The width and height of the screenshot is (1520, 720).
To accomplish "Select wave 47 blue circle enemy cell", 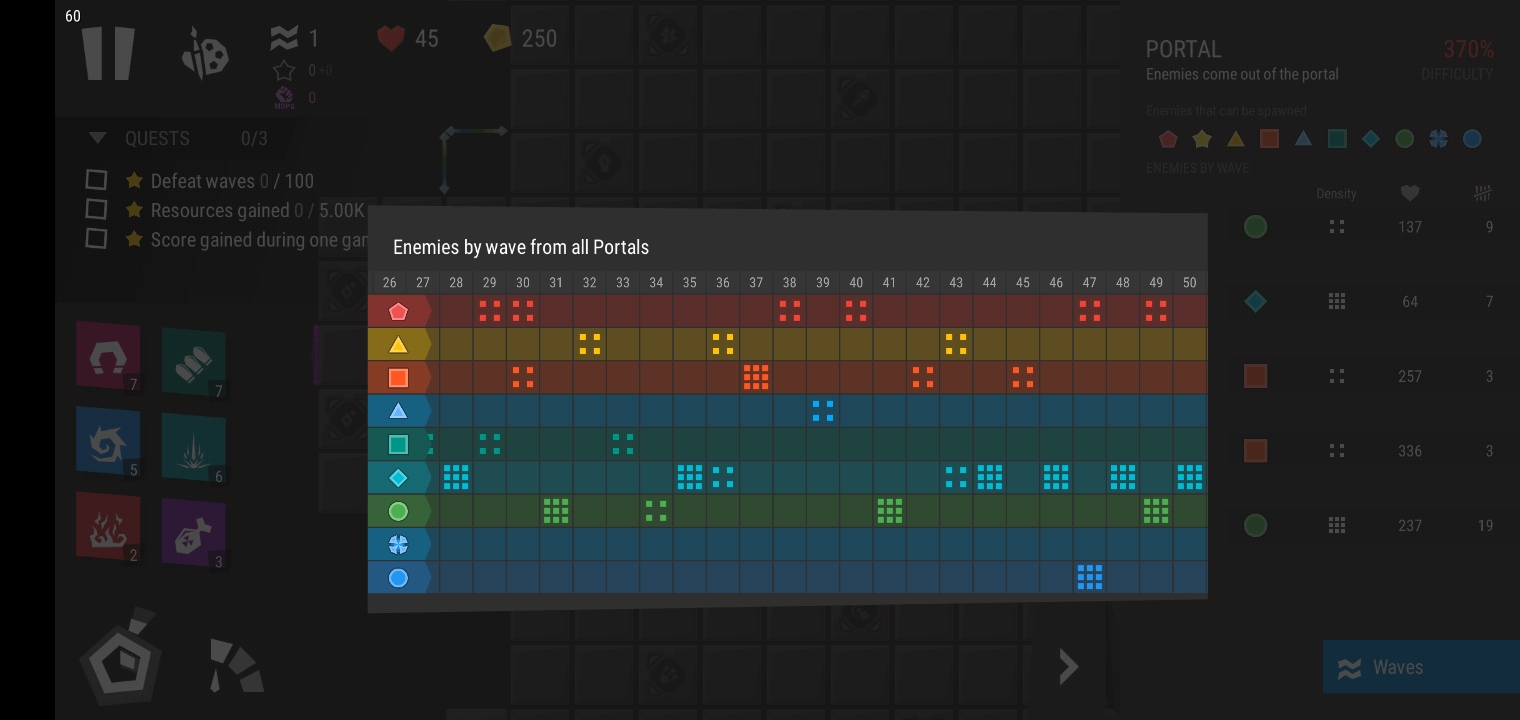I will (x=1089, y=577).
